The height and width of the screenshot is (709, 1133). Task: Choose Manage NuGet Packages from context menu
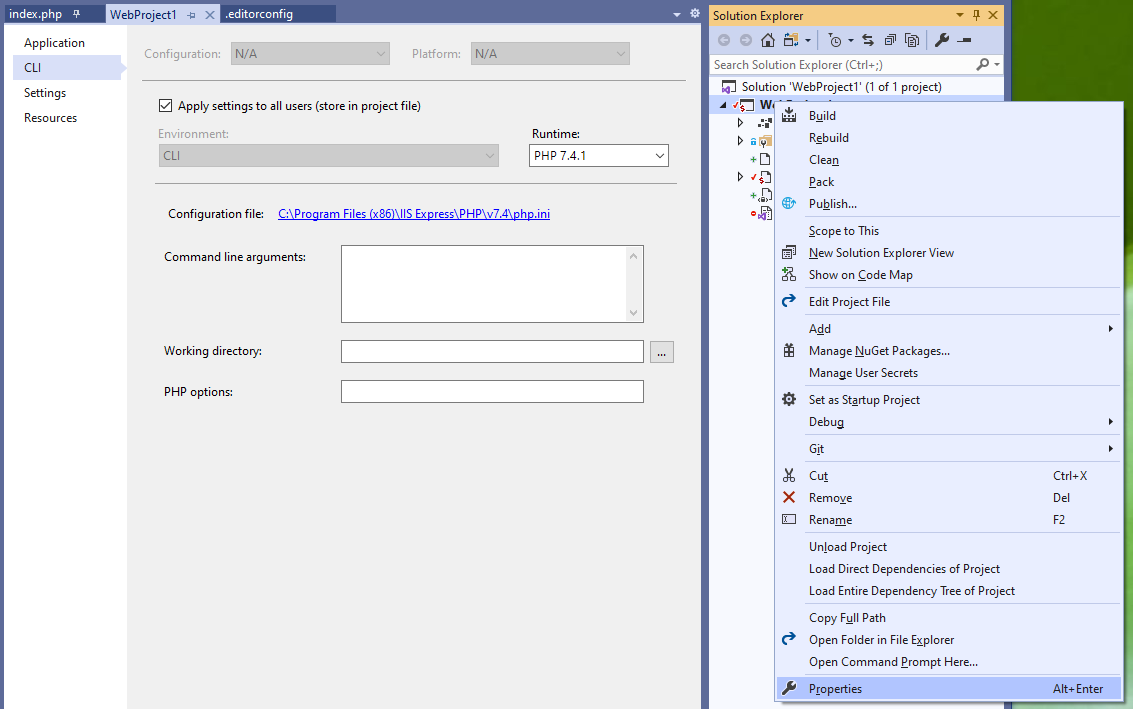[879, 351]
